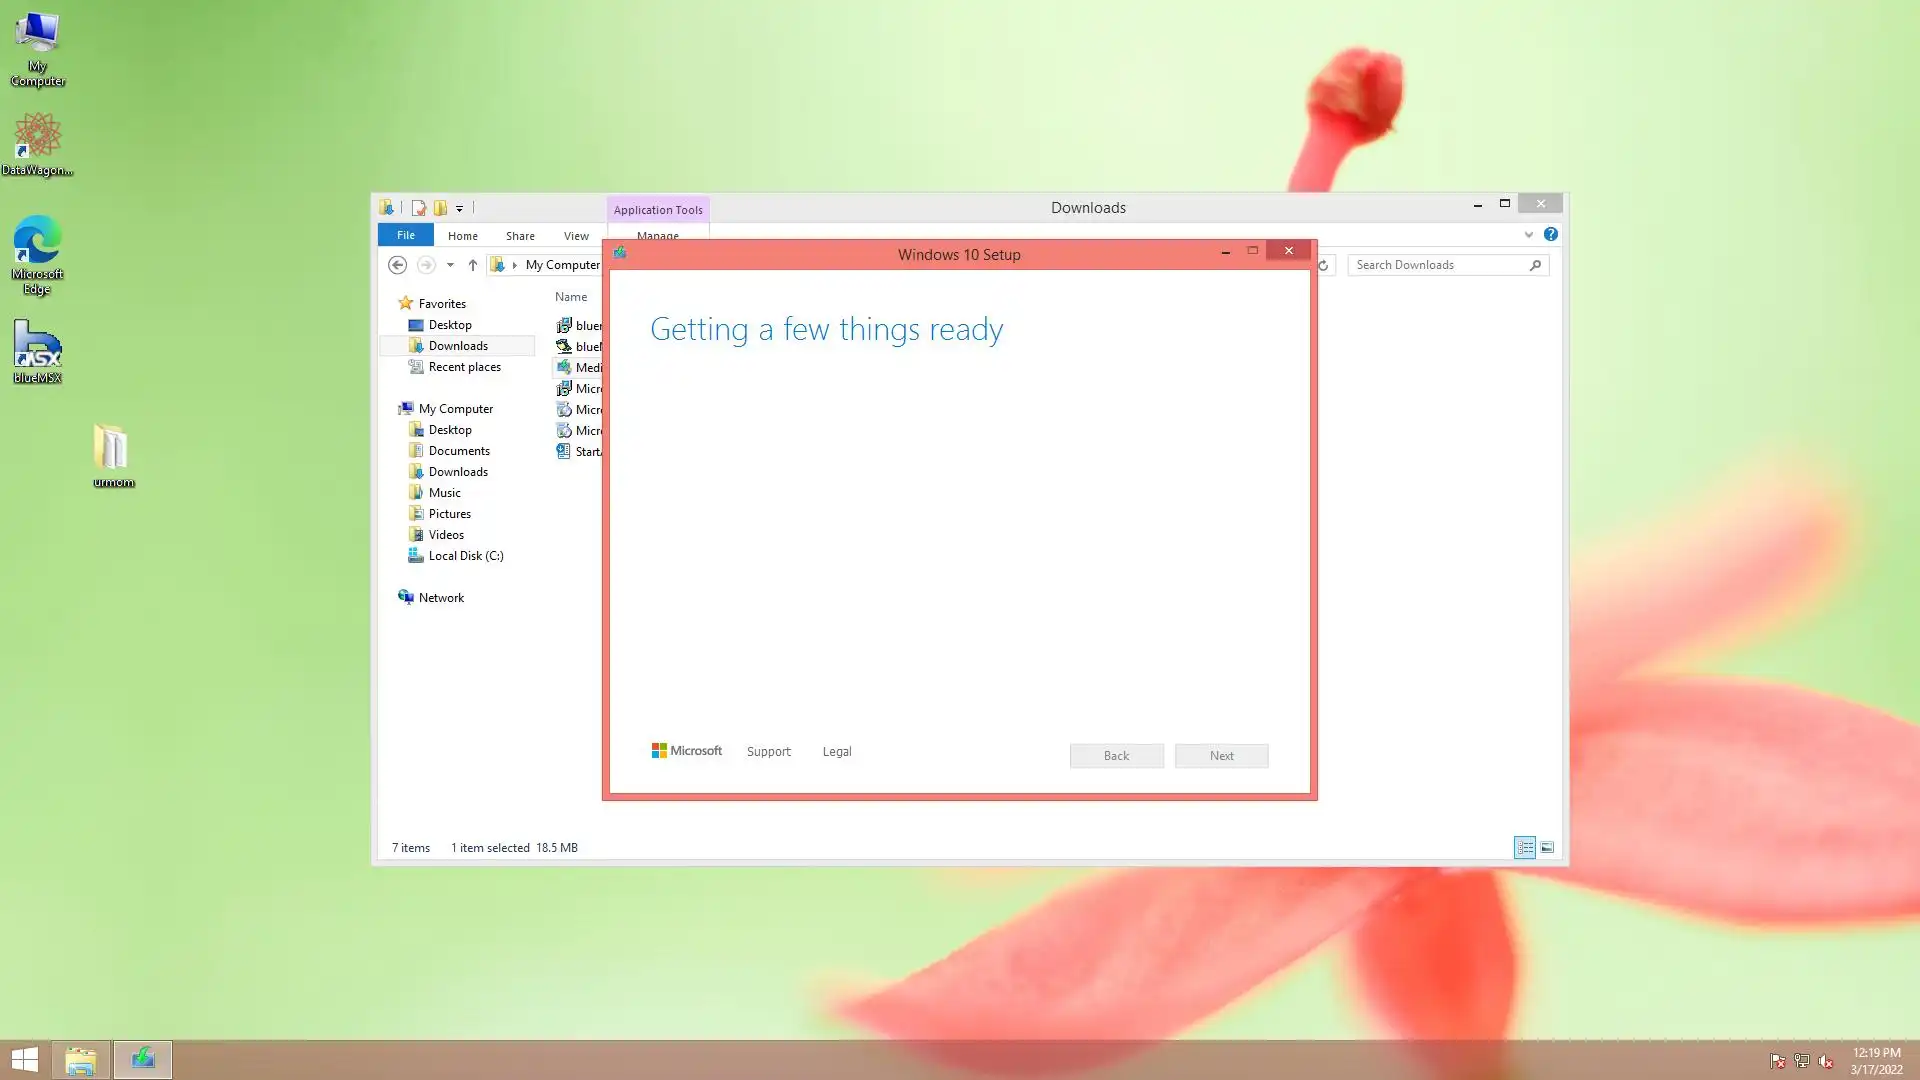Click the Back navigation arrow in Explorer
The image size is (1920, 1080).
coord(397,265)
